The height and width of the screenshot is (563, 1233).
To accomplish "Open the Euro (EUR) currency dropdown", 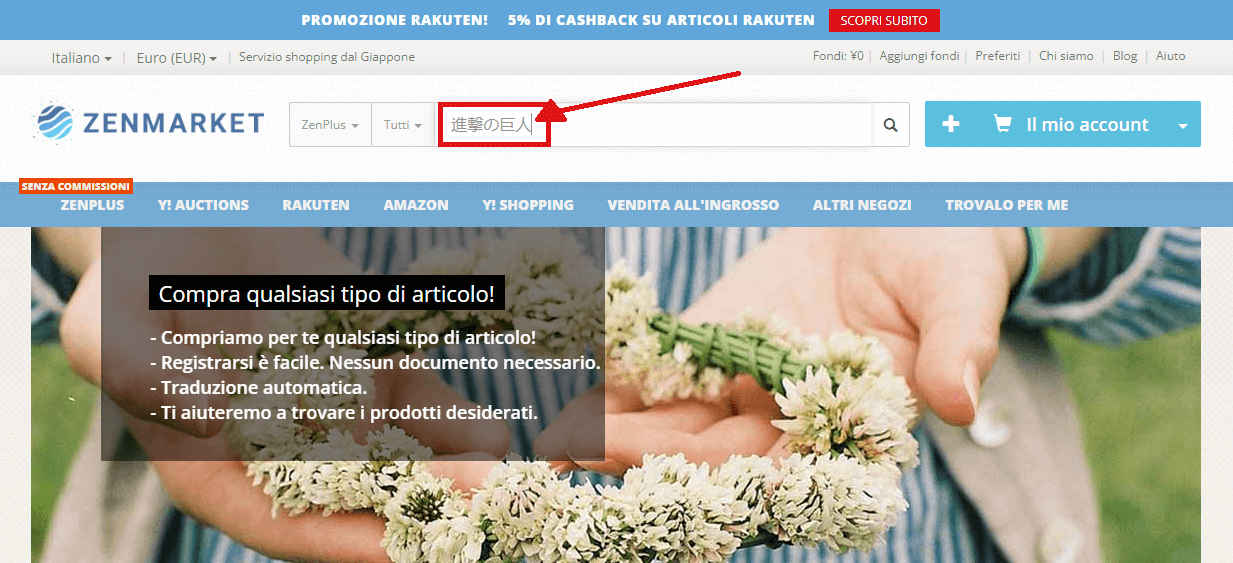I will point(176,58).
